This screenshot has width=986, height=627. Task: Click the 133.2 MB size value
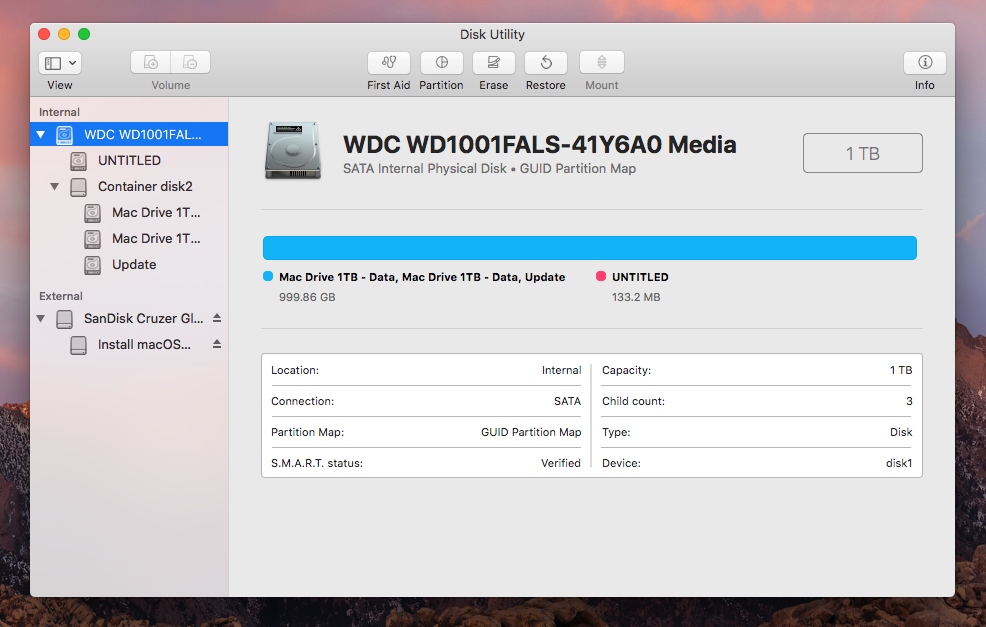click(636, 297)
